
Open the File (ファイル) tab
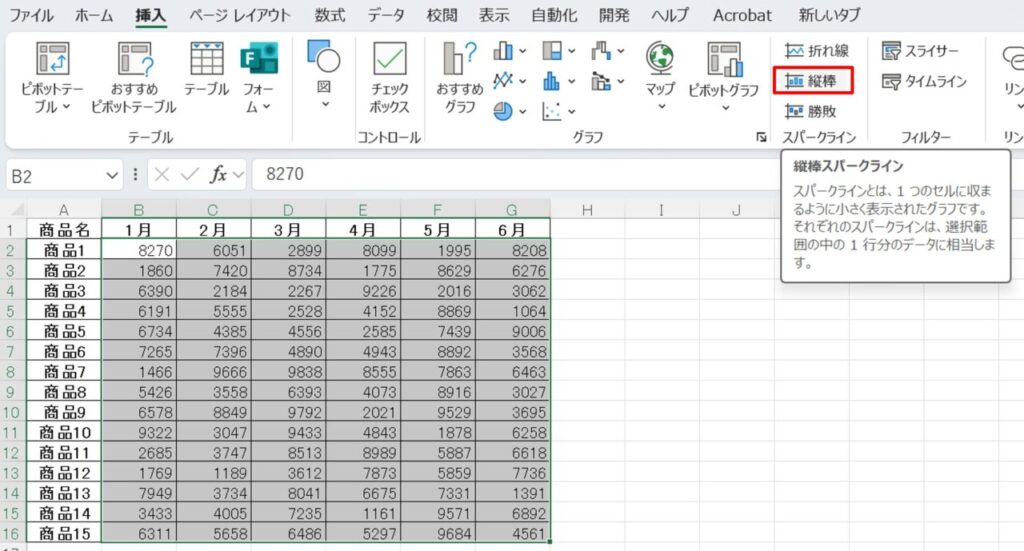click(x=31, y=15)
